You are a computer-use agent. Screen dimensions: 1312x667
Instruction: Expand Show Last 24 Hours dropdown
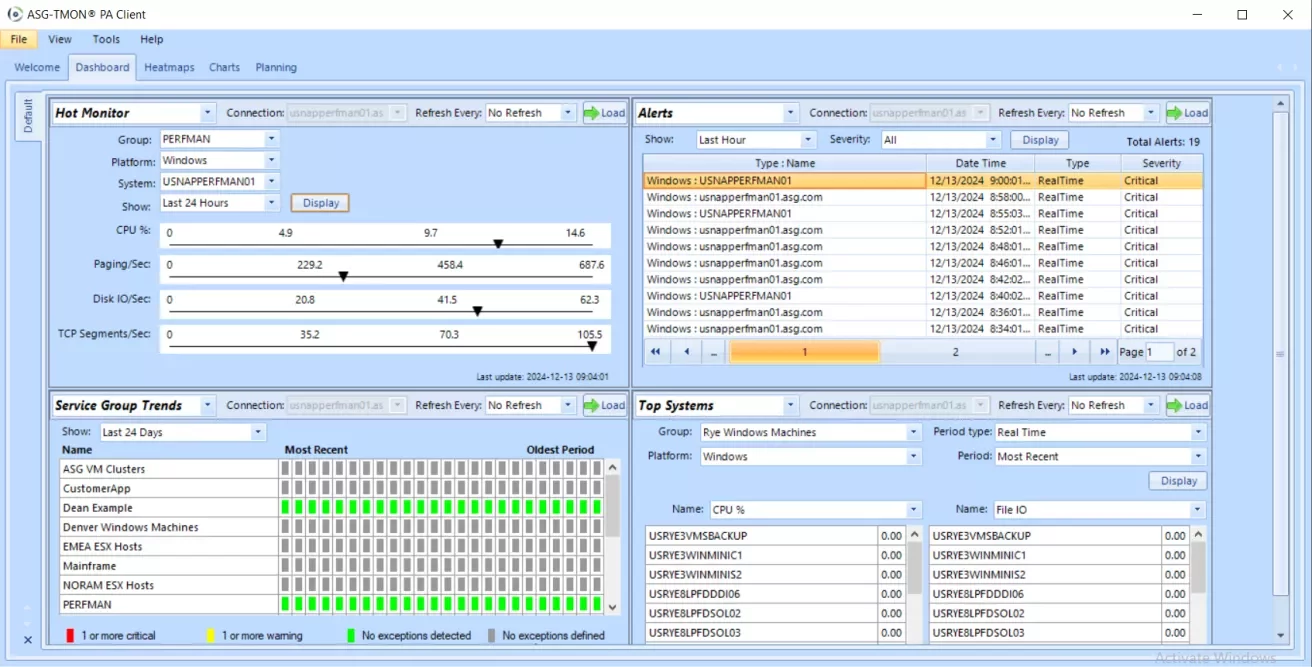(x=272, y=203)
